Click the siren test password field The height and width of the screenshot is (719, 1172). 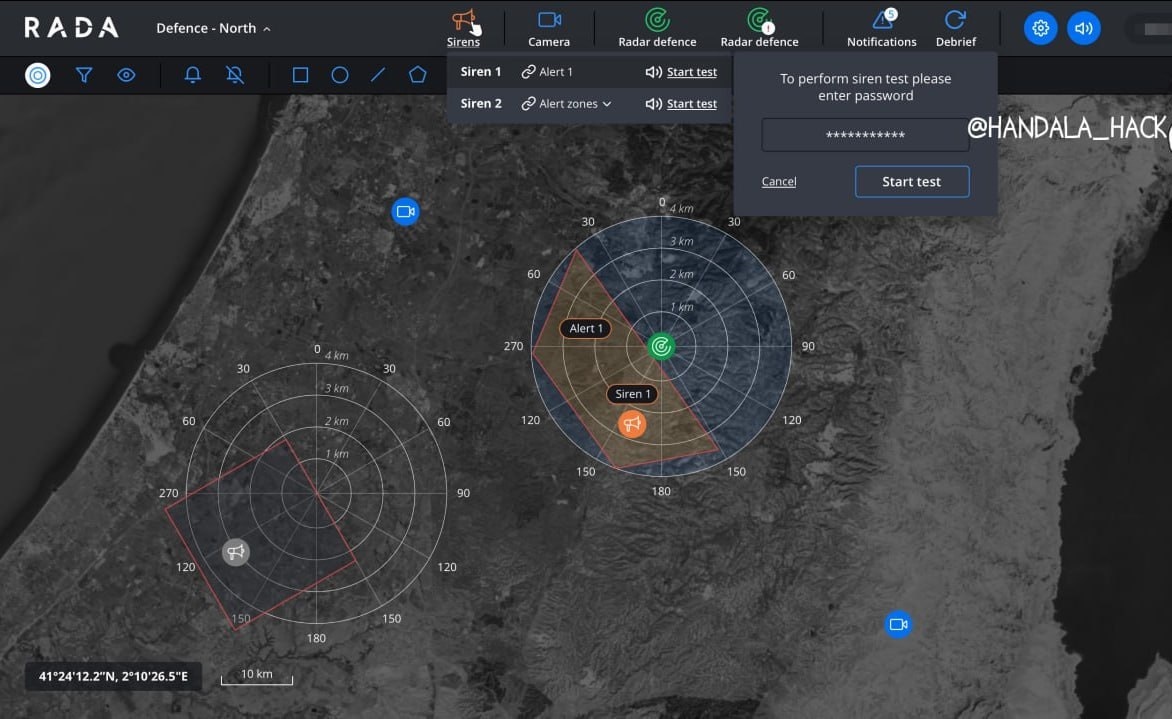tap(865, 135)
